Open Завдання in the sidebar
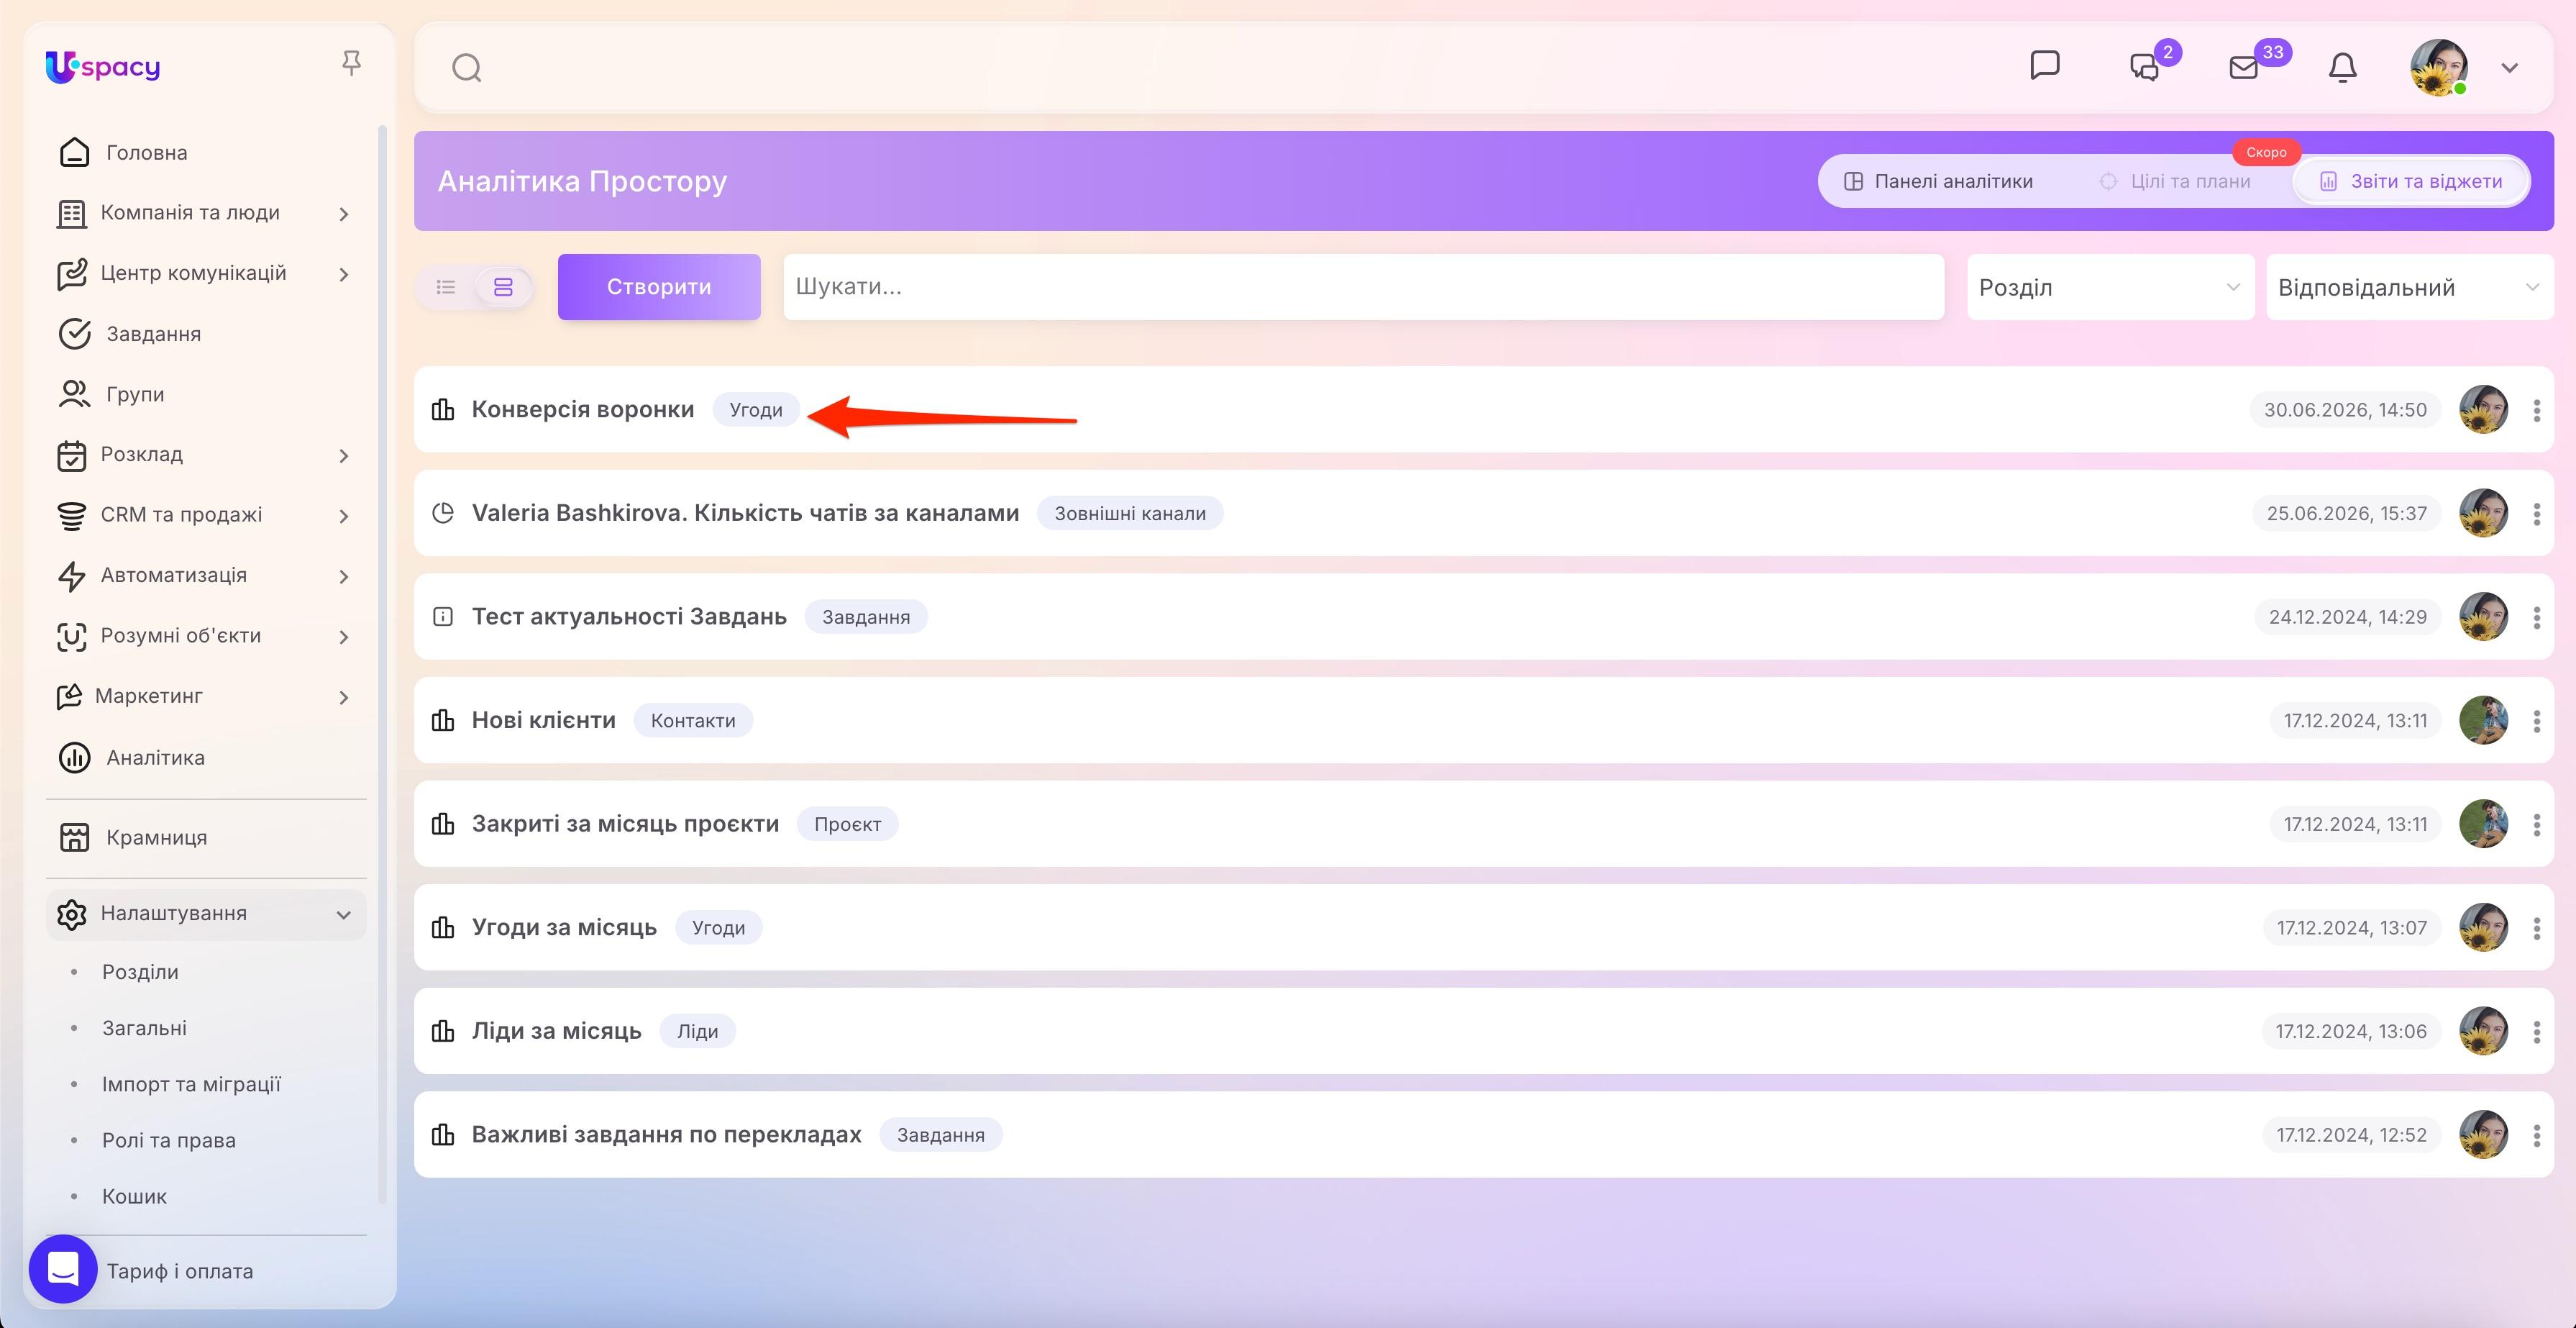The image size is (2576, 1328). pyautogui.click(x=154, y=334)
